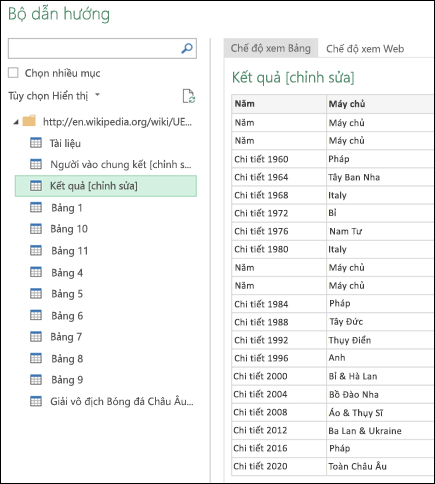Select Người vào chung kết table item
This screenshot has height=484, width=435.
(x=121, y=164)
